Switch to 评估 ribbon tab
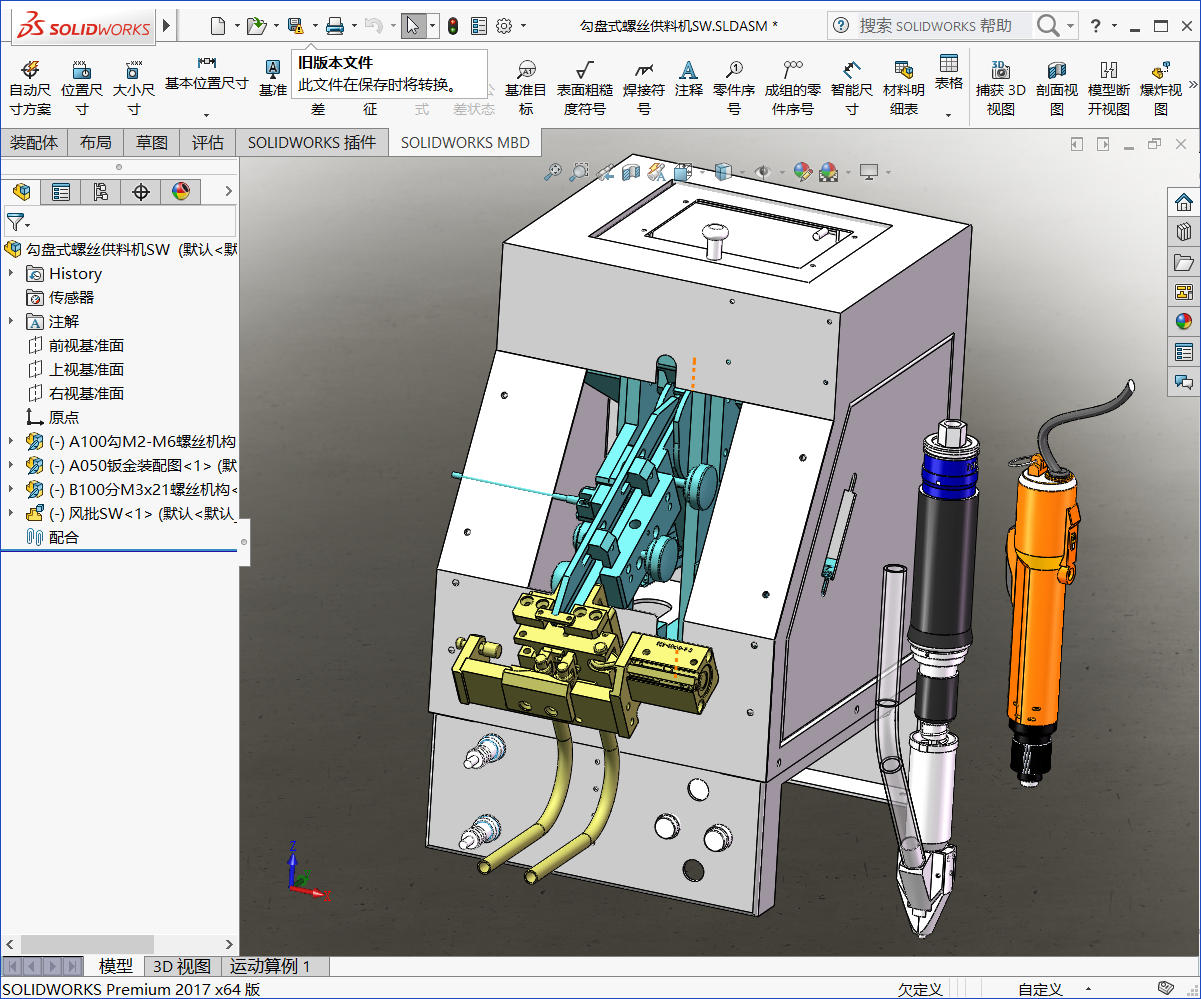This screenshot has width=1201, height=999. coord(208,142)
